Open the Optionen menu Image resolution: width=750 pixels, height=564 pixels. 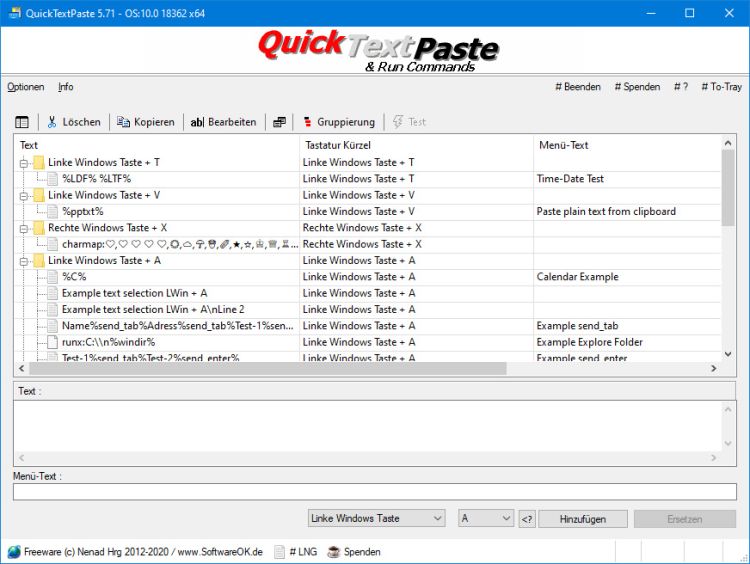click(x=26, y=87)
